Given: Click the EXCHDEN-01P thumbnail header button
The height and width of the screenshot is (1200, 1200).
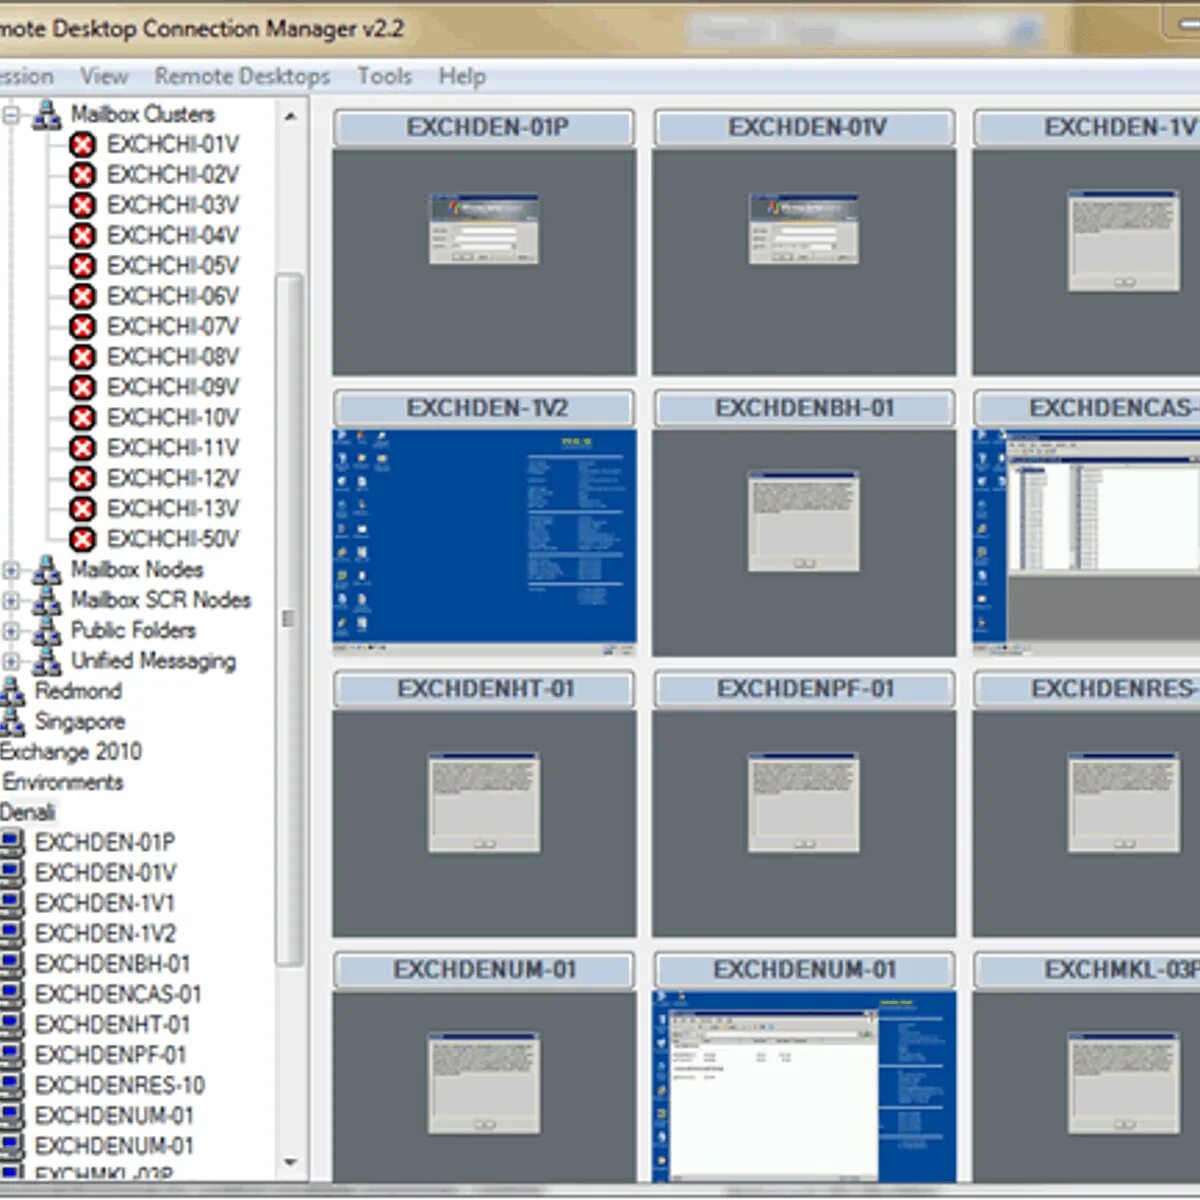Looking at the screenshot, I should tap(485, 128).
